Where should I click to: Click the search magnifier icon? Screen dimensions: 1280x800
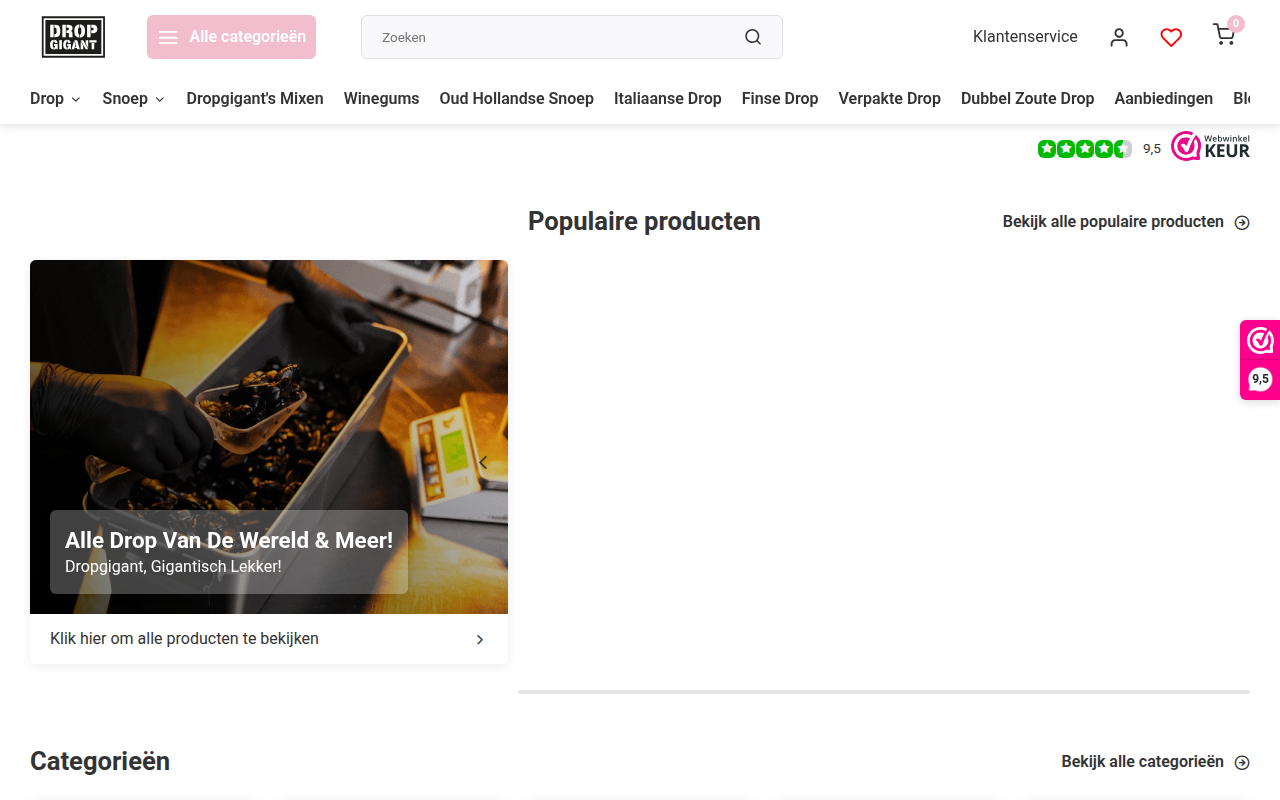pyautogui.click(x=753, y=37)
